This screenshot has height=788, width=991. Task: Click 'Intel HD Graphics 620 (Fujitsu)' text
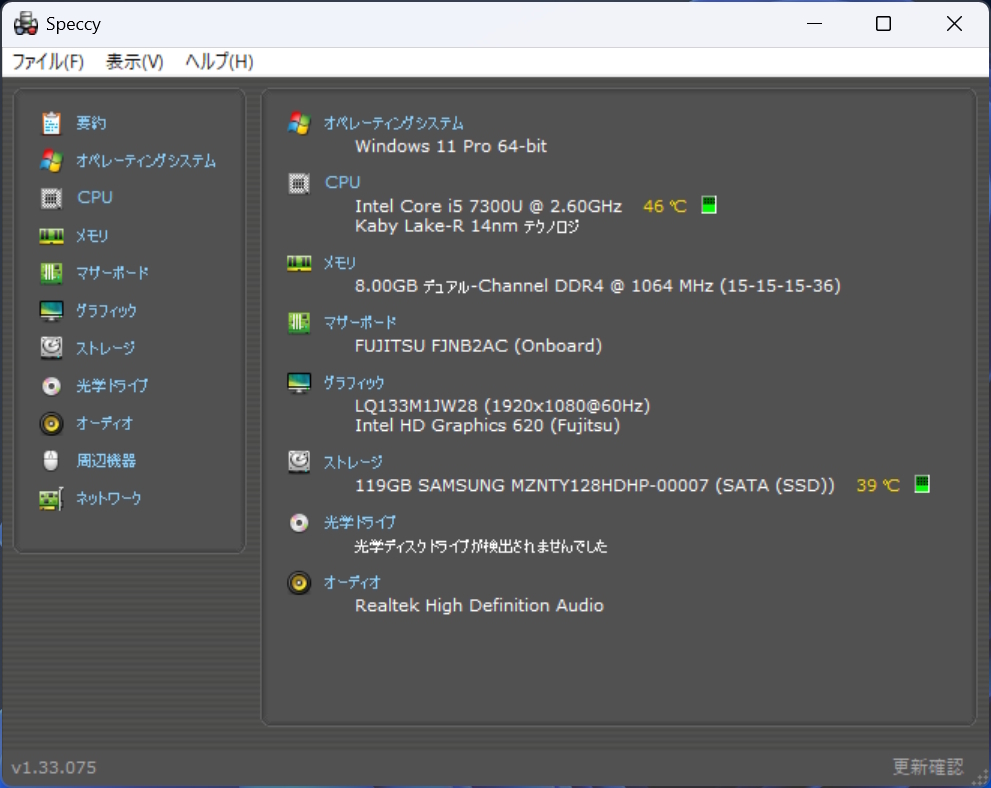click(487, 425)
